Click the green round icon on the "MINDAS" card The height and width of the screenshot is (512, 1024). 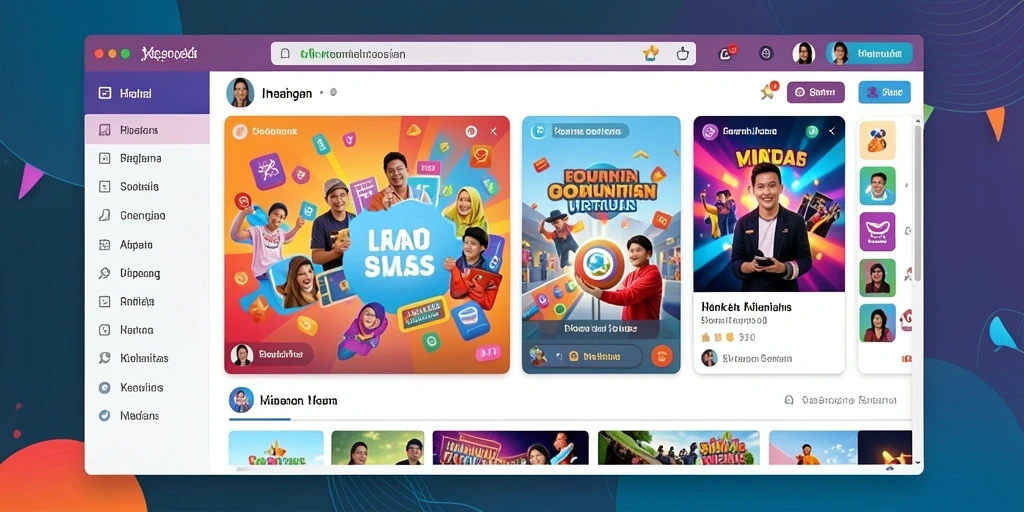(x=812, y=131)
